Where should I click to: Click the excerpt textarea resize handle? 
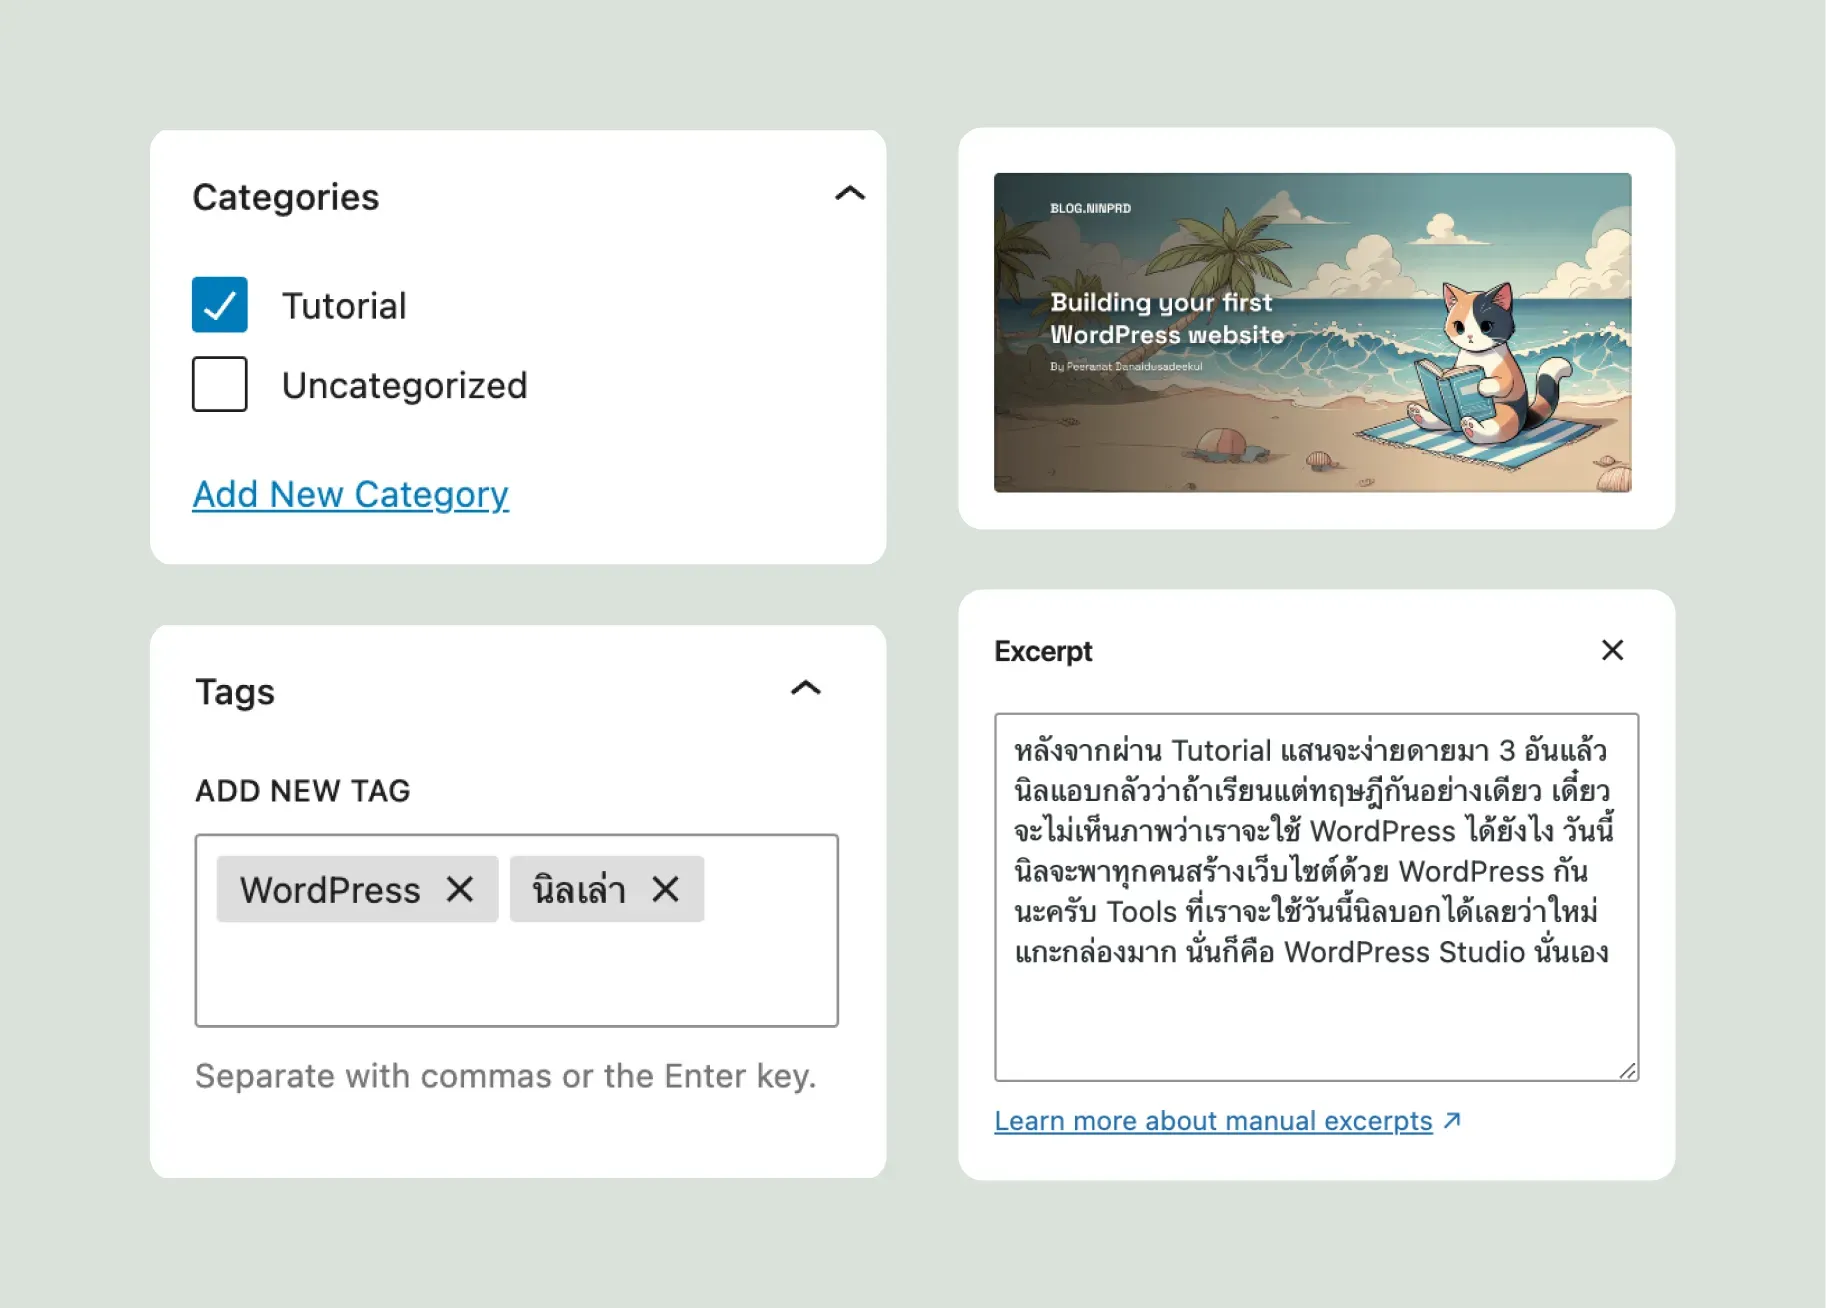tap(1627, 1070)
